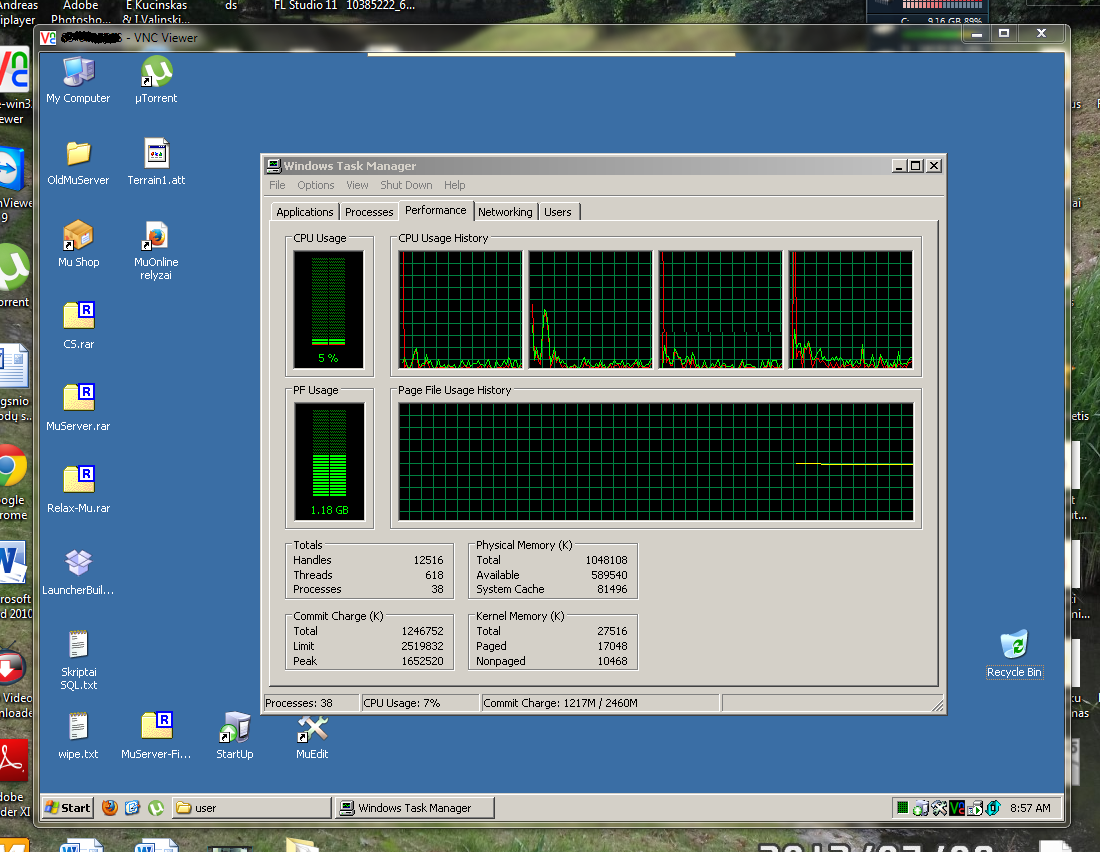The height and width of the screenshot is (852, 1100).
Task: Launch Firefox from the quick launch bar
Action: (109, 808)
